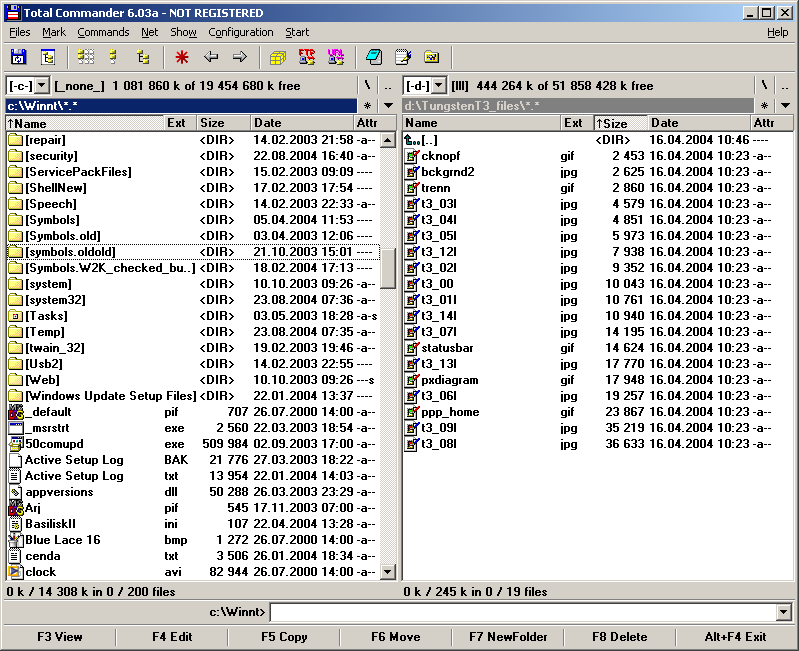The width and height of the screenshot is (799, 651).
Task: Click the left panel scrollbar up arrow
Action: point(388,140)
